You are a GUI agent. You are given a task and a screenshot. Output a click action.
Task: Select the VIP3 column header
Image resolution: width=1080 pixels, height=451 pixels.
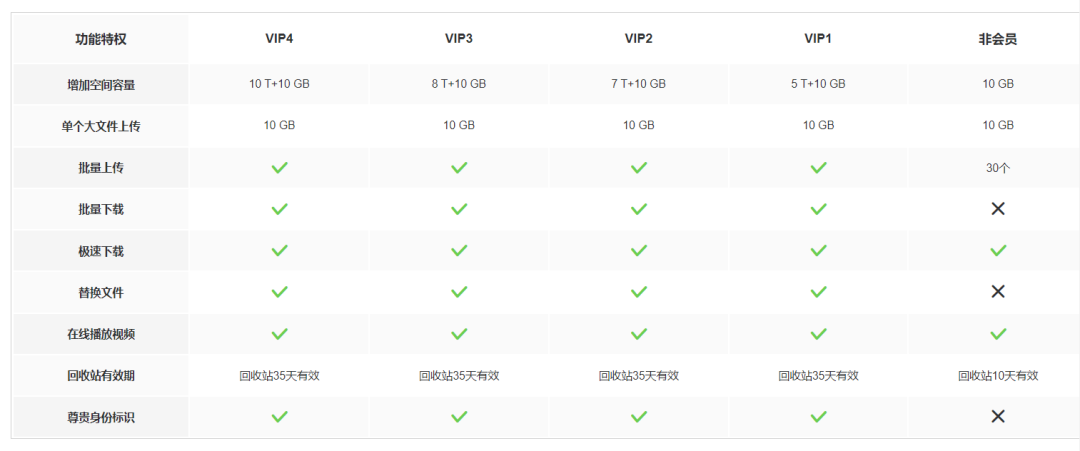(x=459, y=39)
